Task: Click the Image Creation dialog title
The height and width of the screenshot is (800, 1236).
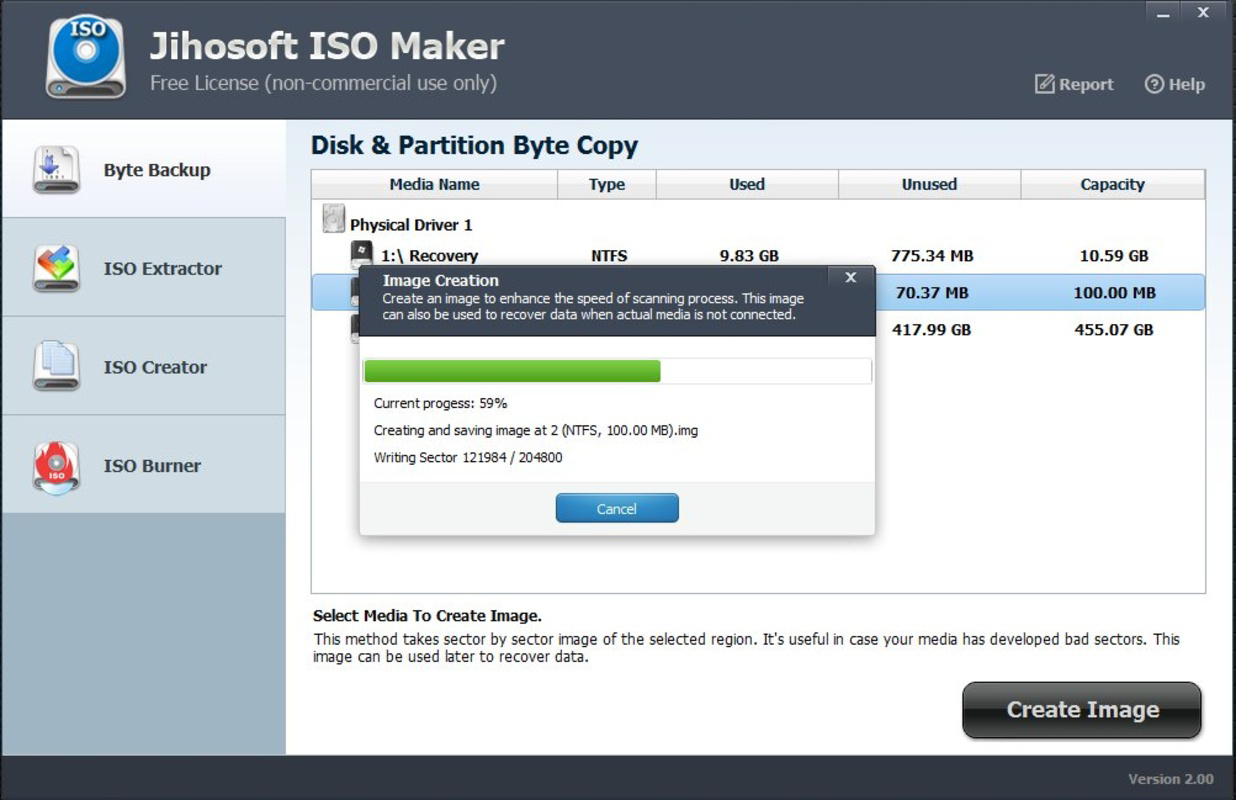Action: pyautogui.click(x=440, y=280)
